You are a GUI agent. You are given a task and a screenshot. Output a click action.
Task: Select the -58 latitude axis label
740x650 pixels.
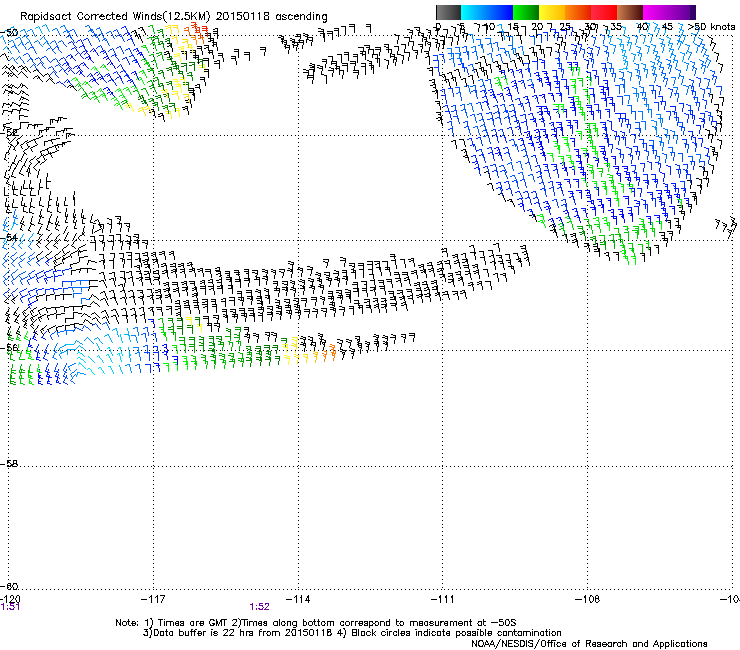(x=9, y=464)
